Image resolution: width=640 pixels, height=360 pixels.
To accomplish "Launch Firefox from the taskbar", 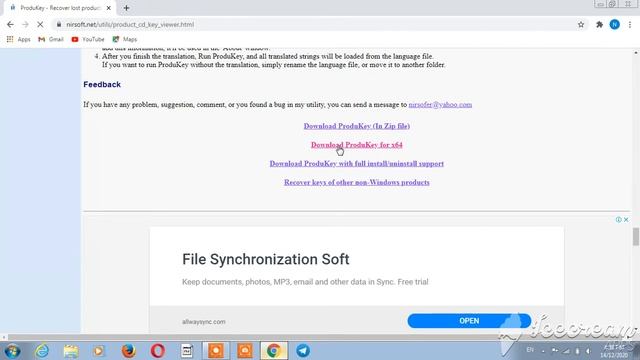I will (x=128, y=351).
